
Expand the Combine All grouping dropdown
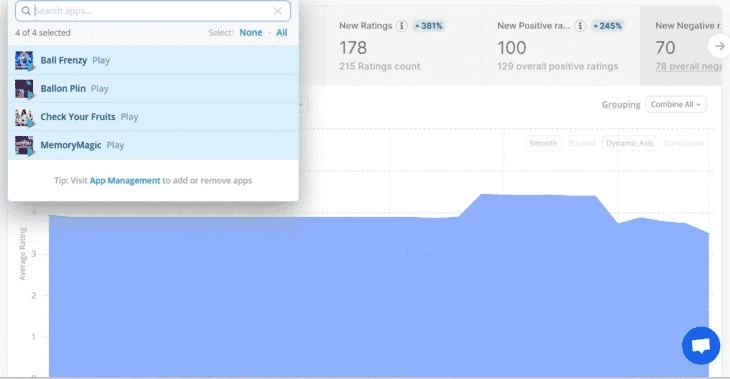pyautogui.click(x=676, y=104)
